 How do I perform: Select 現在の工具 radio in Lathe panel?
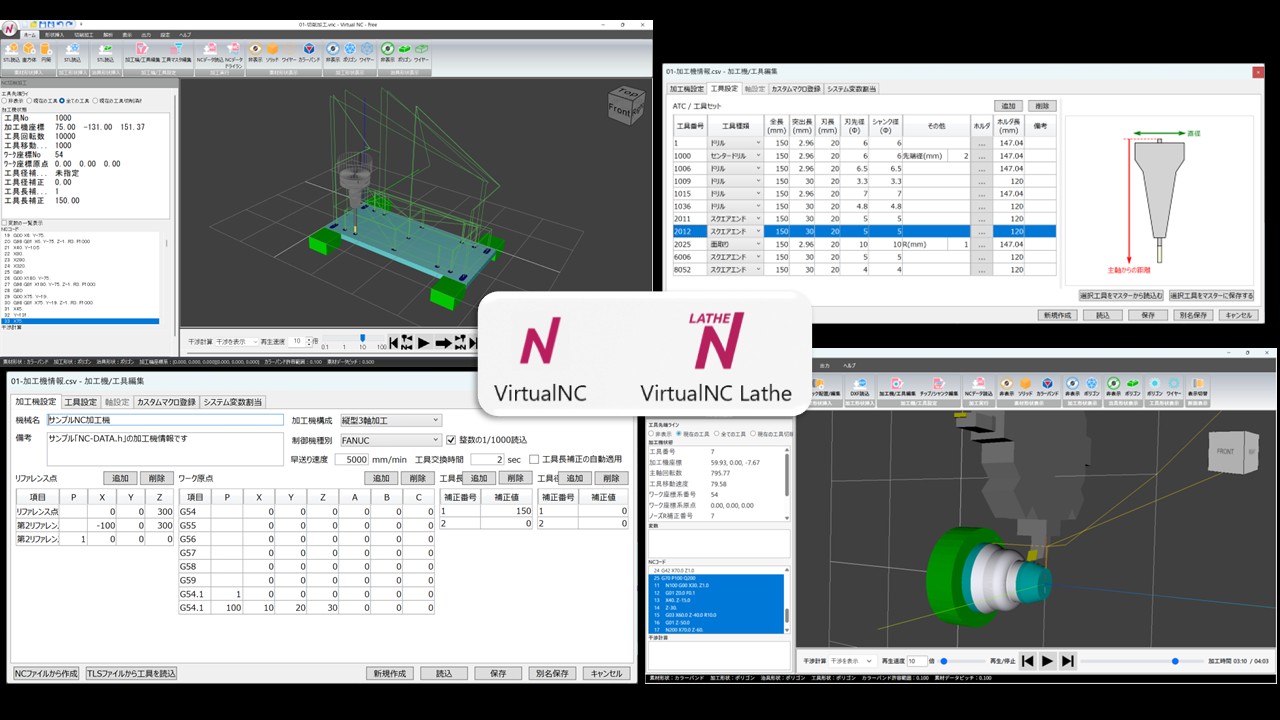tap(680, 434)
